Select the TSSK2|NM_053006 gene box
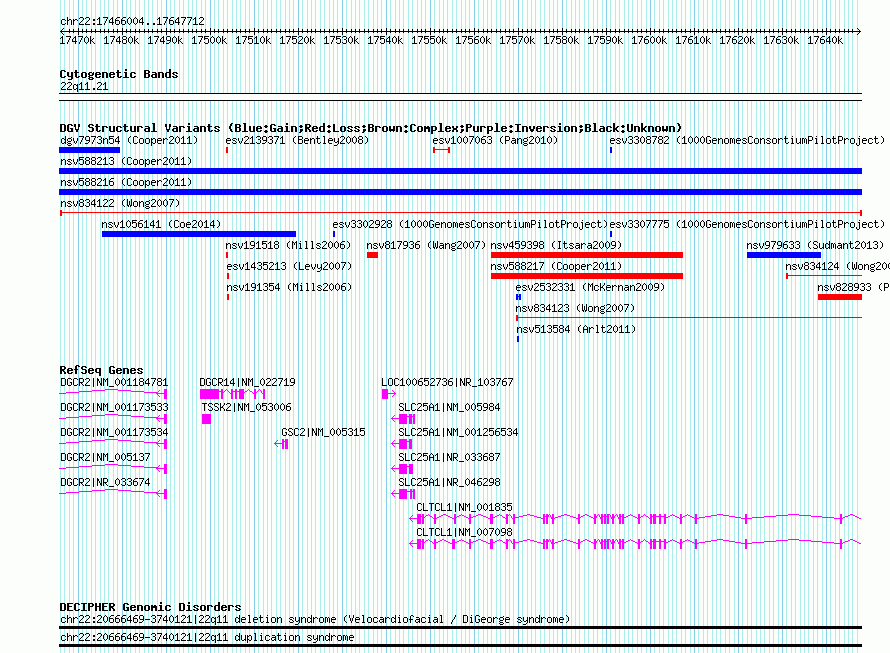Viewport: 890px width, 653px height. (x=206, y=419)
